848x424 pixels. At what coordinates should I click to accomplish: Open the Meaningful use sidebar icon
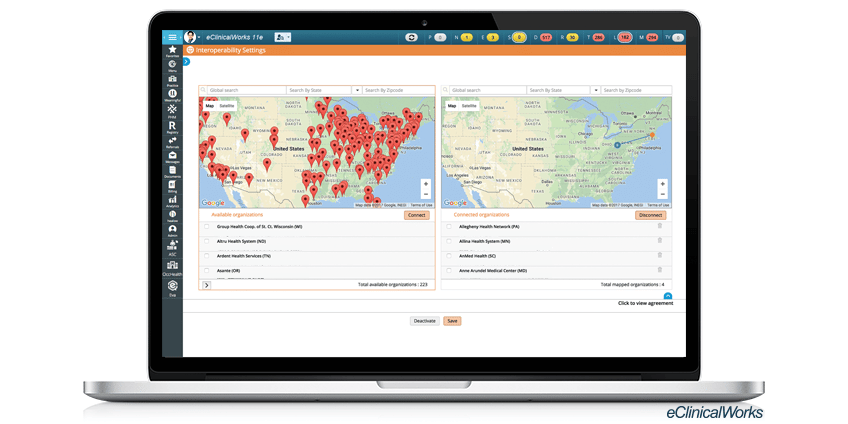[x=173, y=95]
